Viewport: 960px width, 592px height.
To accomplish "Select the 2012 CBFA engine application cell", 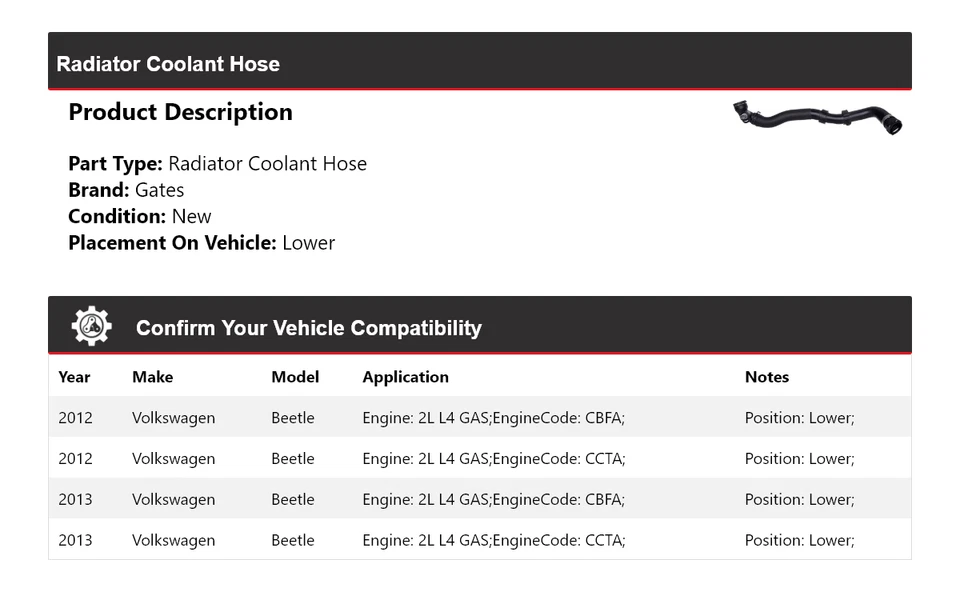I will tap(493, 418).
